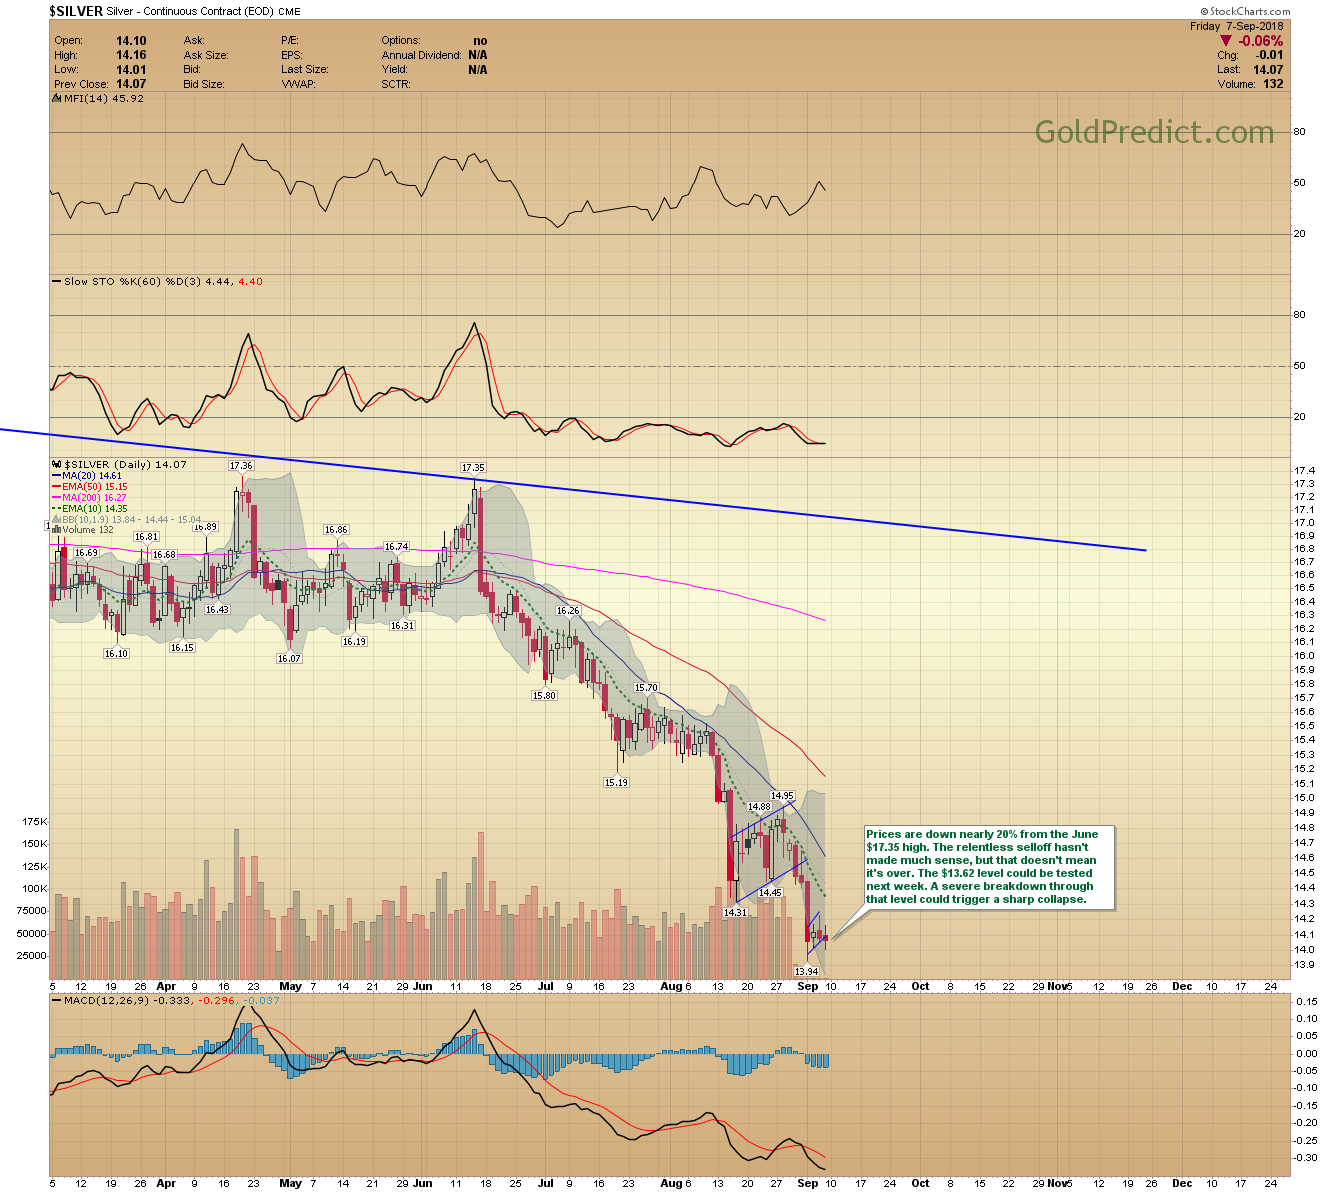Viewport: 1340px width, 1192px height.
Task: Click the Slow STO legend line marker
Action: 56,282
